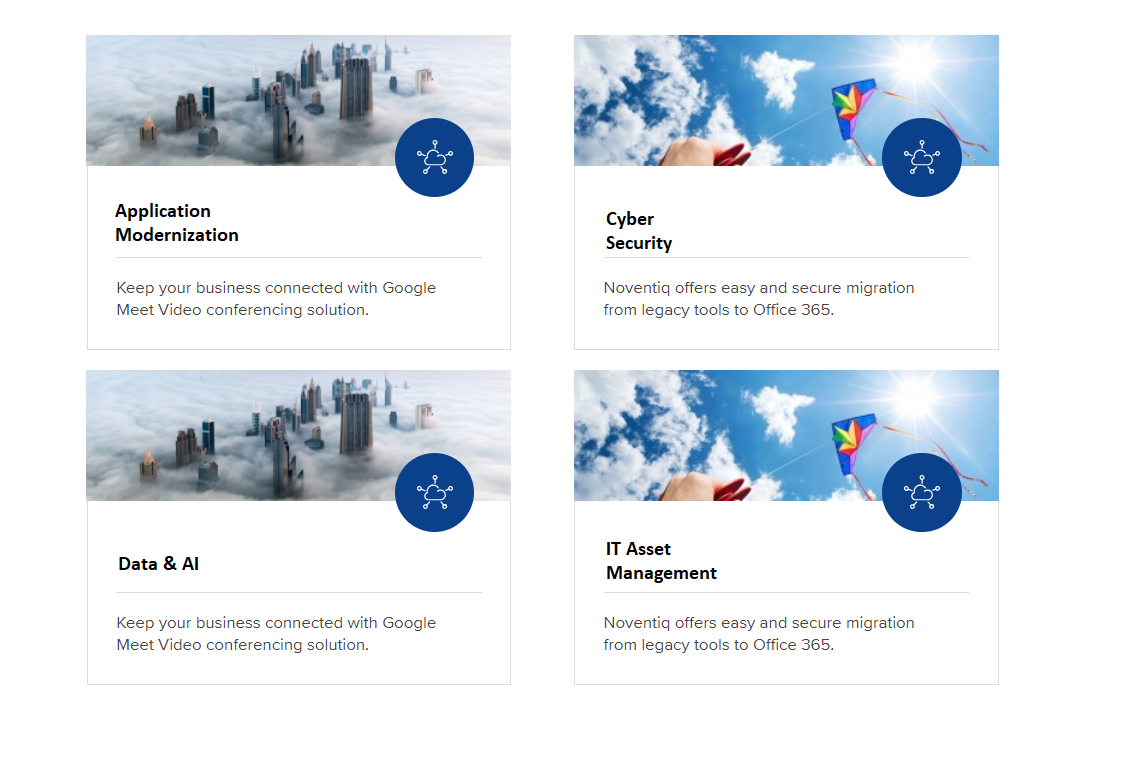
Task: Click the cloud network icon on Data & AI card
Action: point(434,493)
